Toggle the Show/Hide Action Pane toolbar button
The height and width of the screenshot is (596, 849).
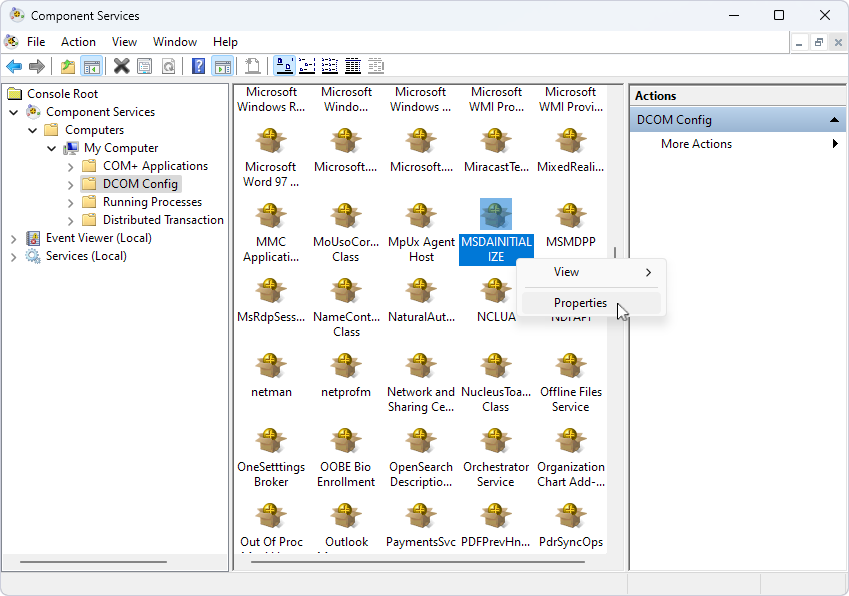point(223,67)
